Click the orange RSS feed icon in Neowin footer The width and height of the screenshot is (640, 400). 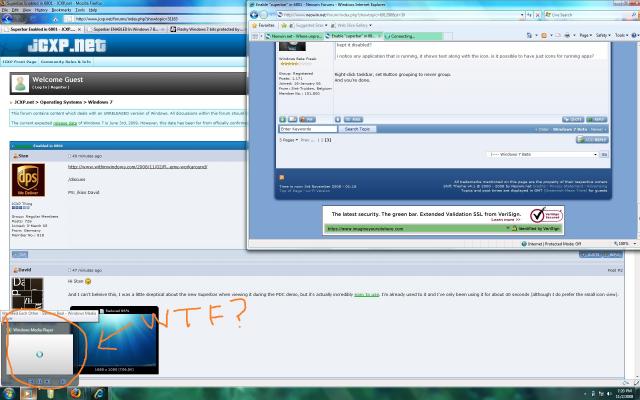pos(282,178)
